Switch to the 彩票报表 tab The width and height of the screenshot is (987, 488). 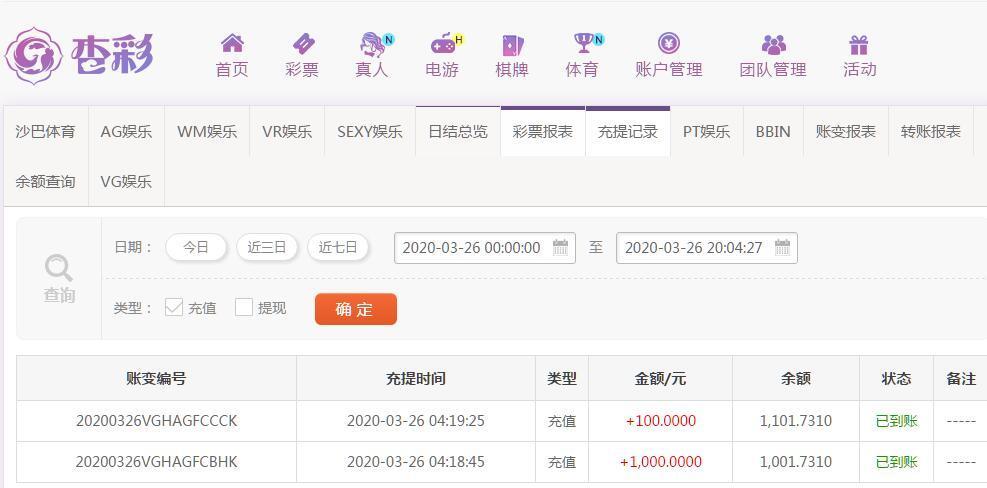click(x=543, y=132)
